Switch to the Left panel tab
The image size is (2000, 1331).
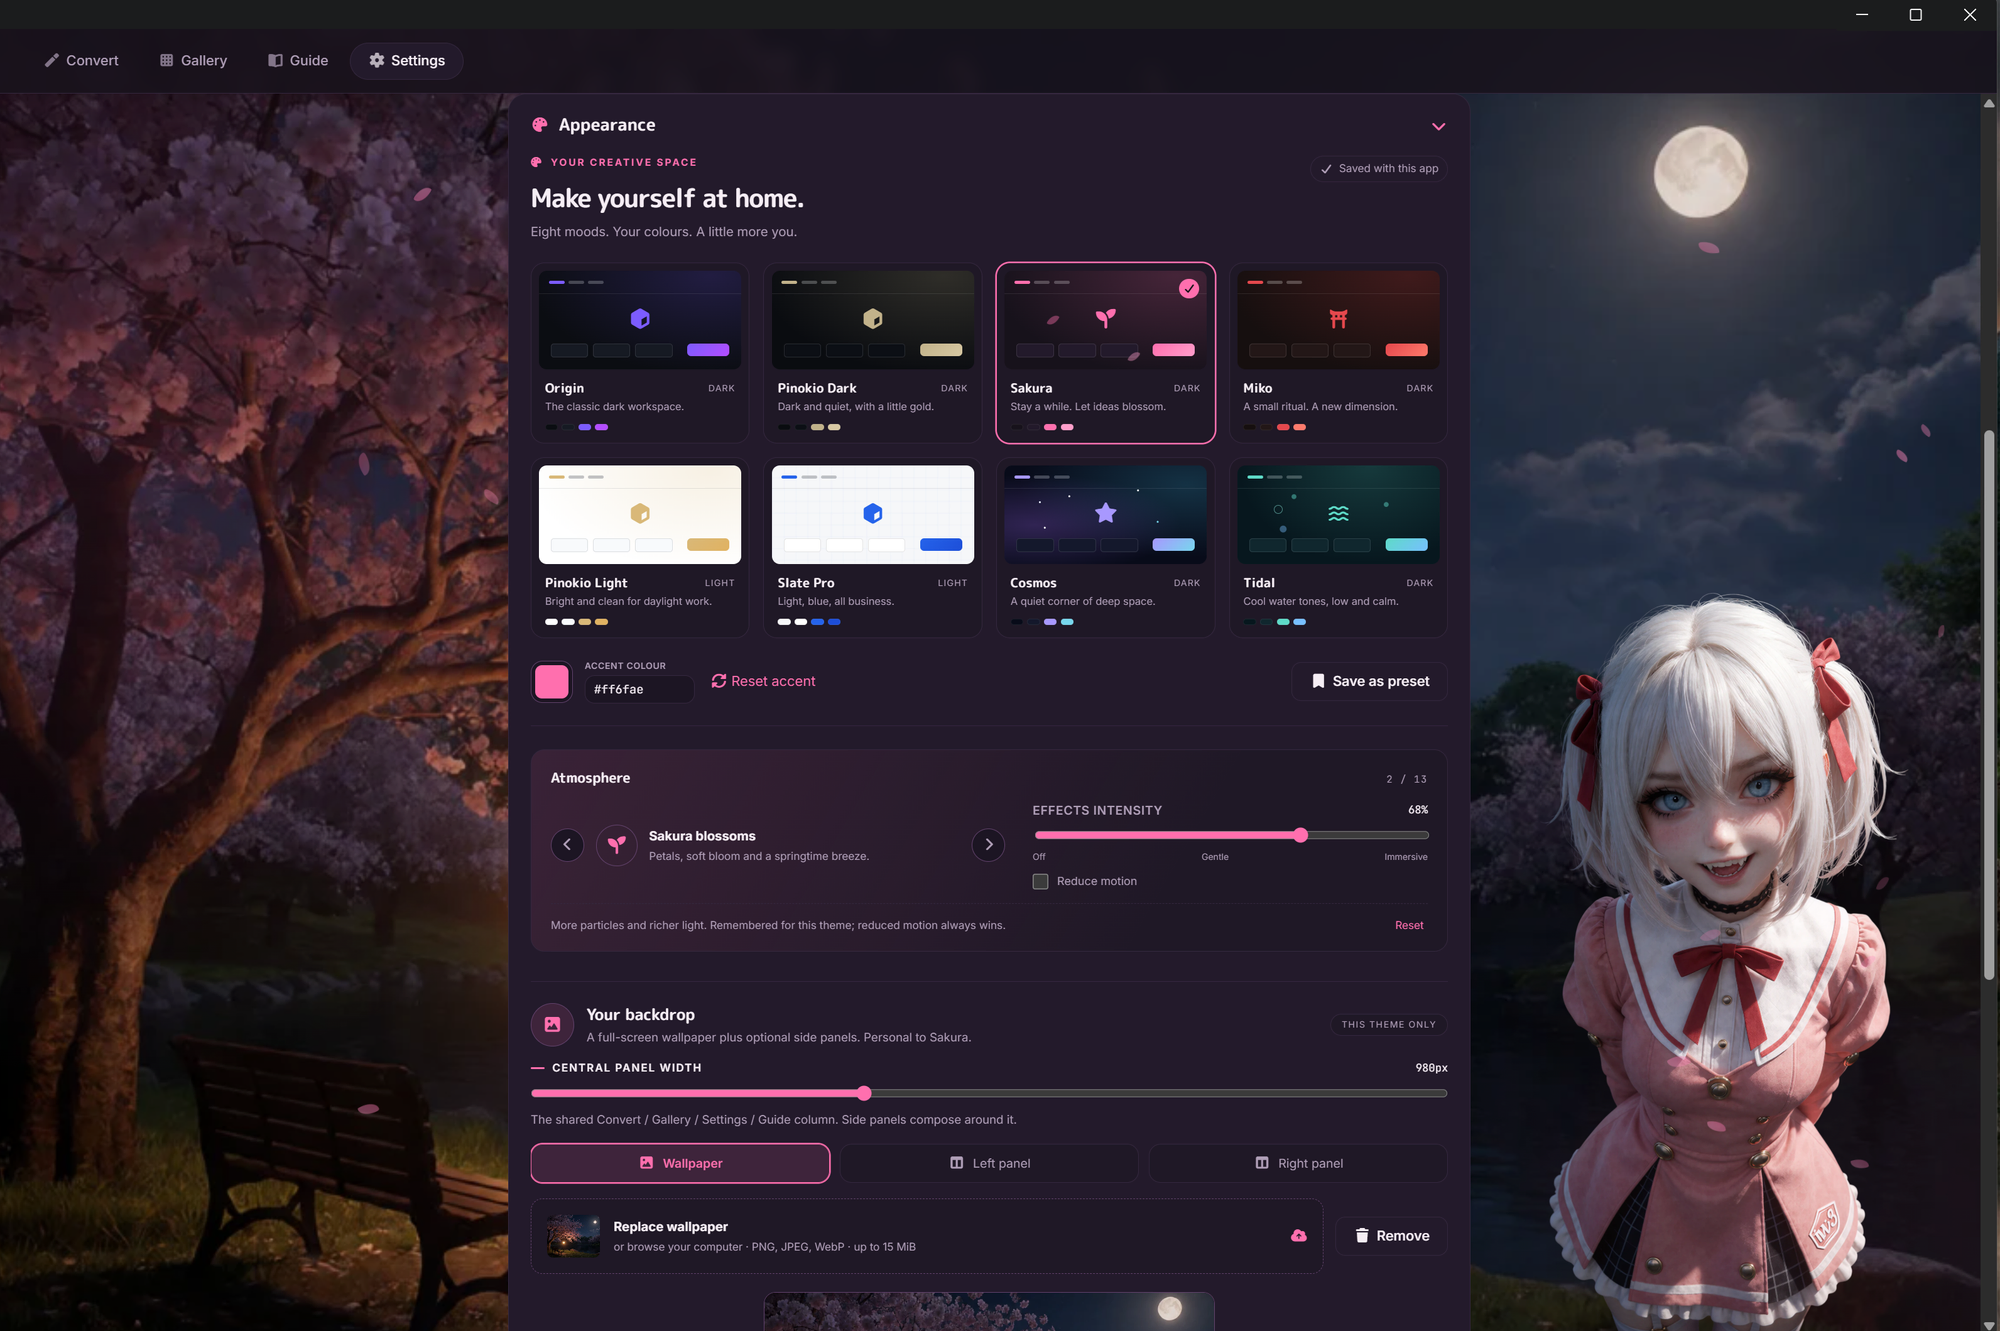click(989, 1163)
